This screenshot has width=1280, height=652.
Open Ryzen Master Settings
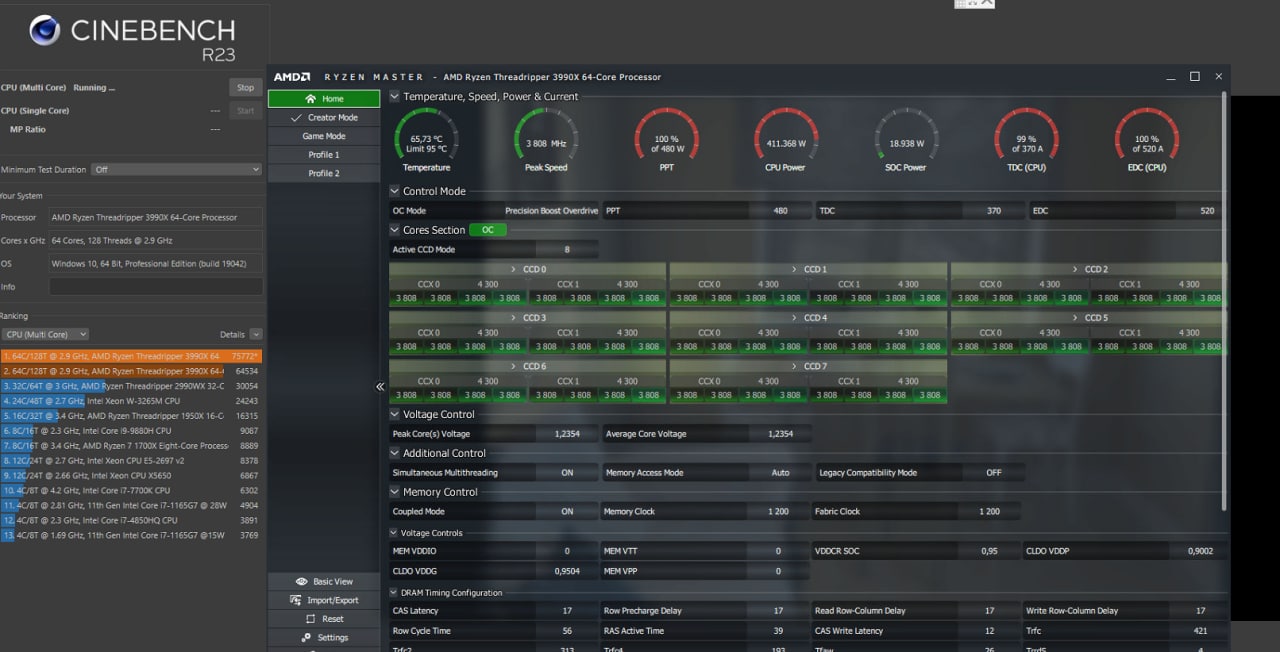pyautogui.click(x=324, y=638)
